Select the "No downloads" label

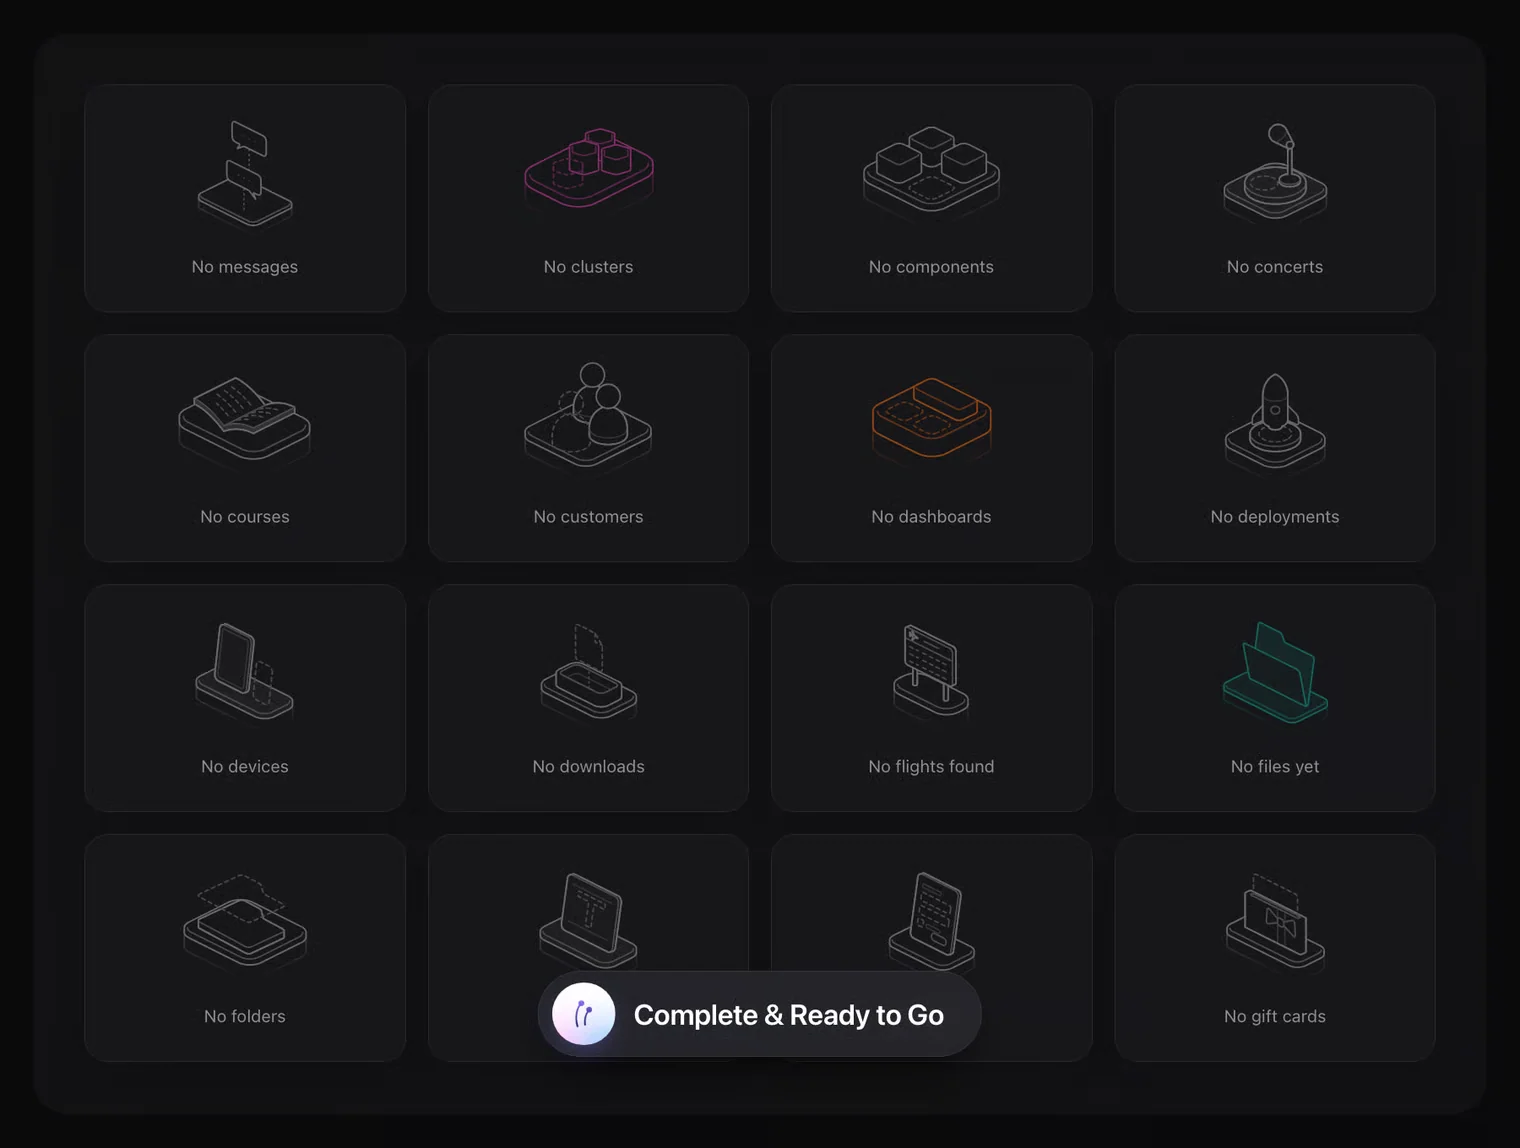tap(589, 767)
